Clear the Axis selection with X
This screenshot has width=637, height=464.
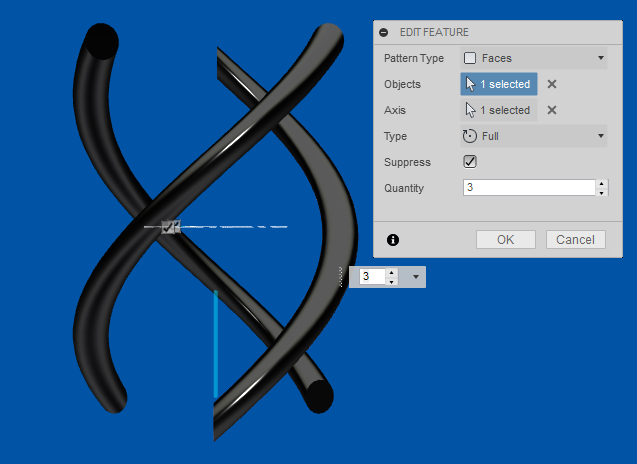point(552,110)
